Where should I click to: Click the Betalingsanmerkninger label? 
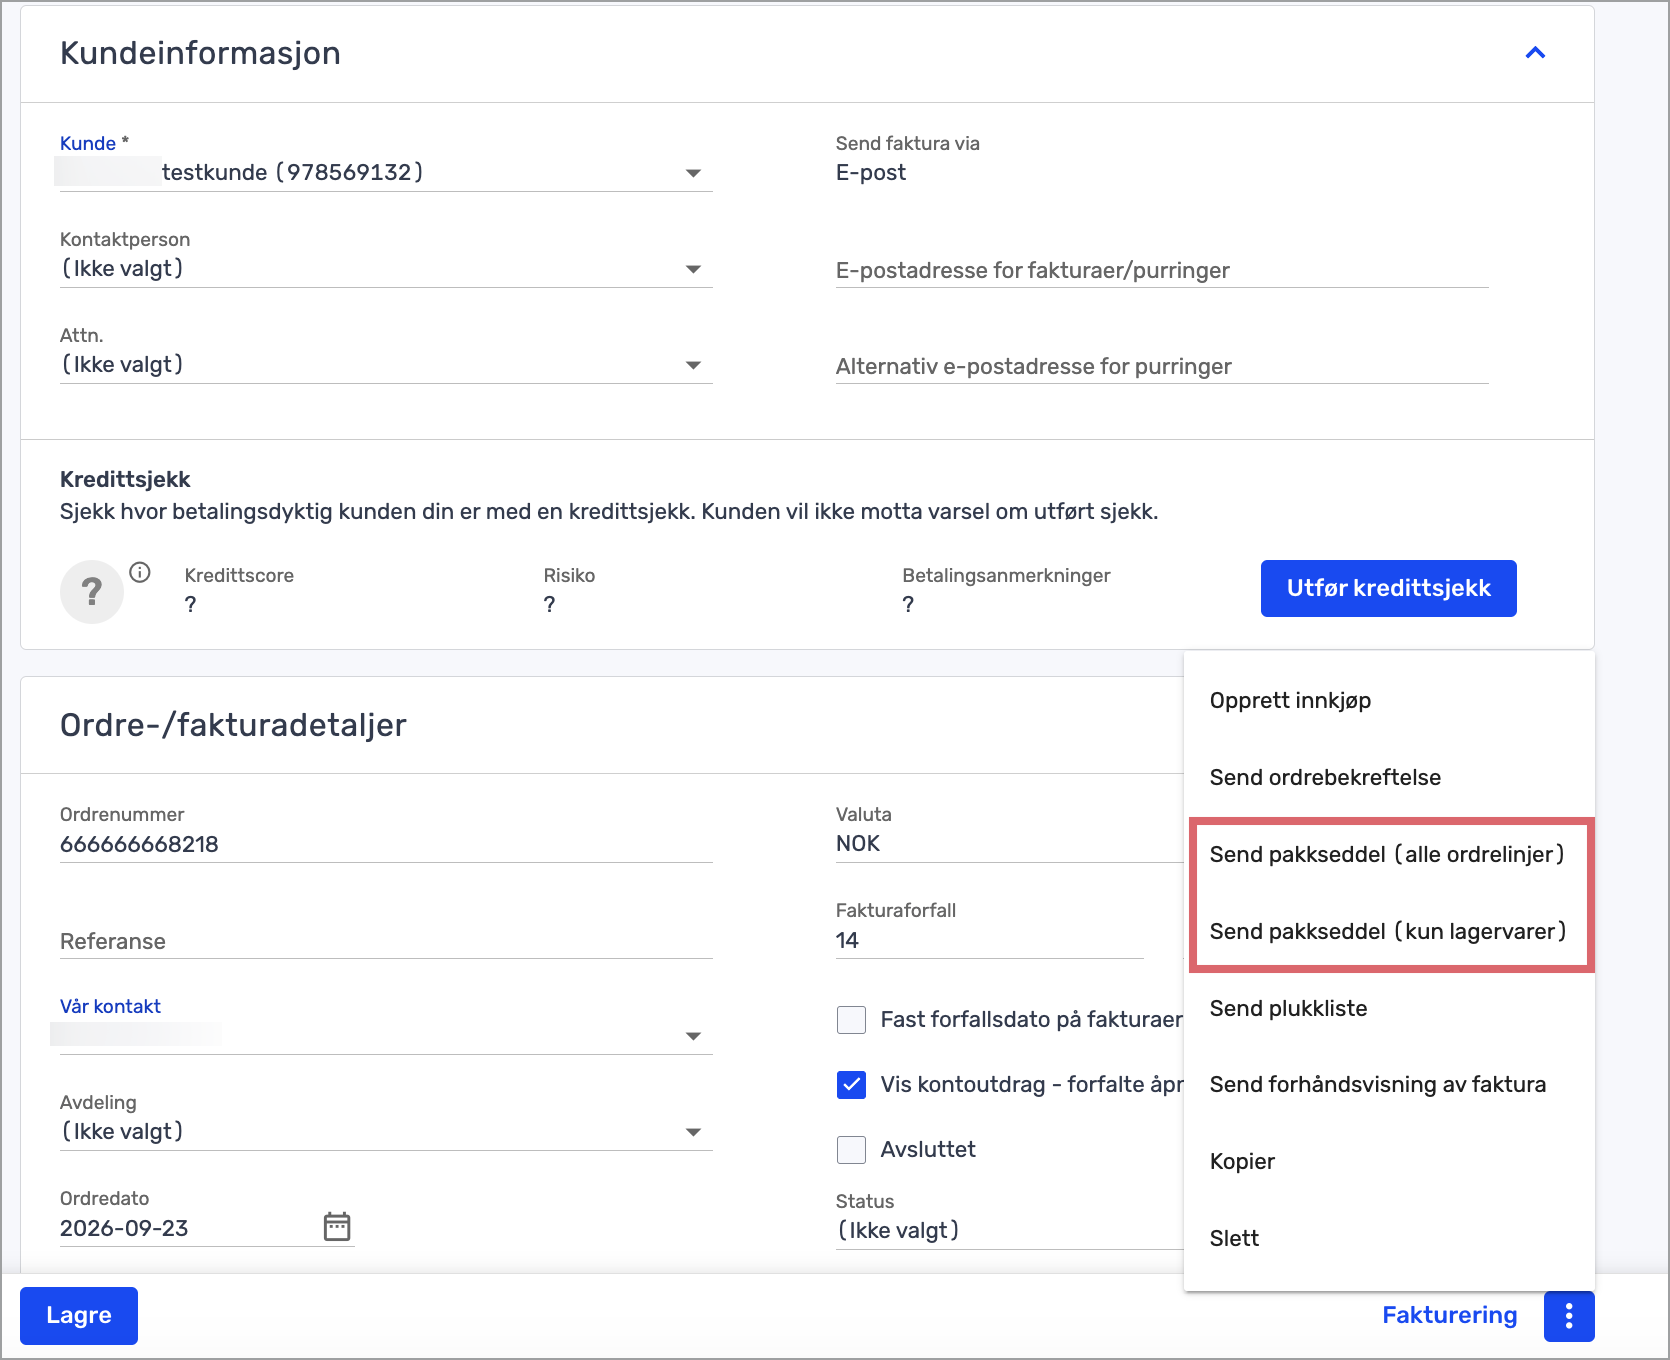click(x=1006, y=575)
